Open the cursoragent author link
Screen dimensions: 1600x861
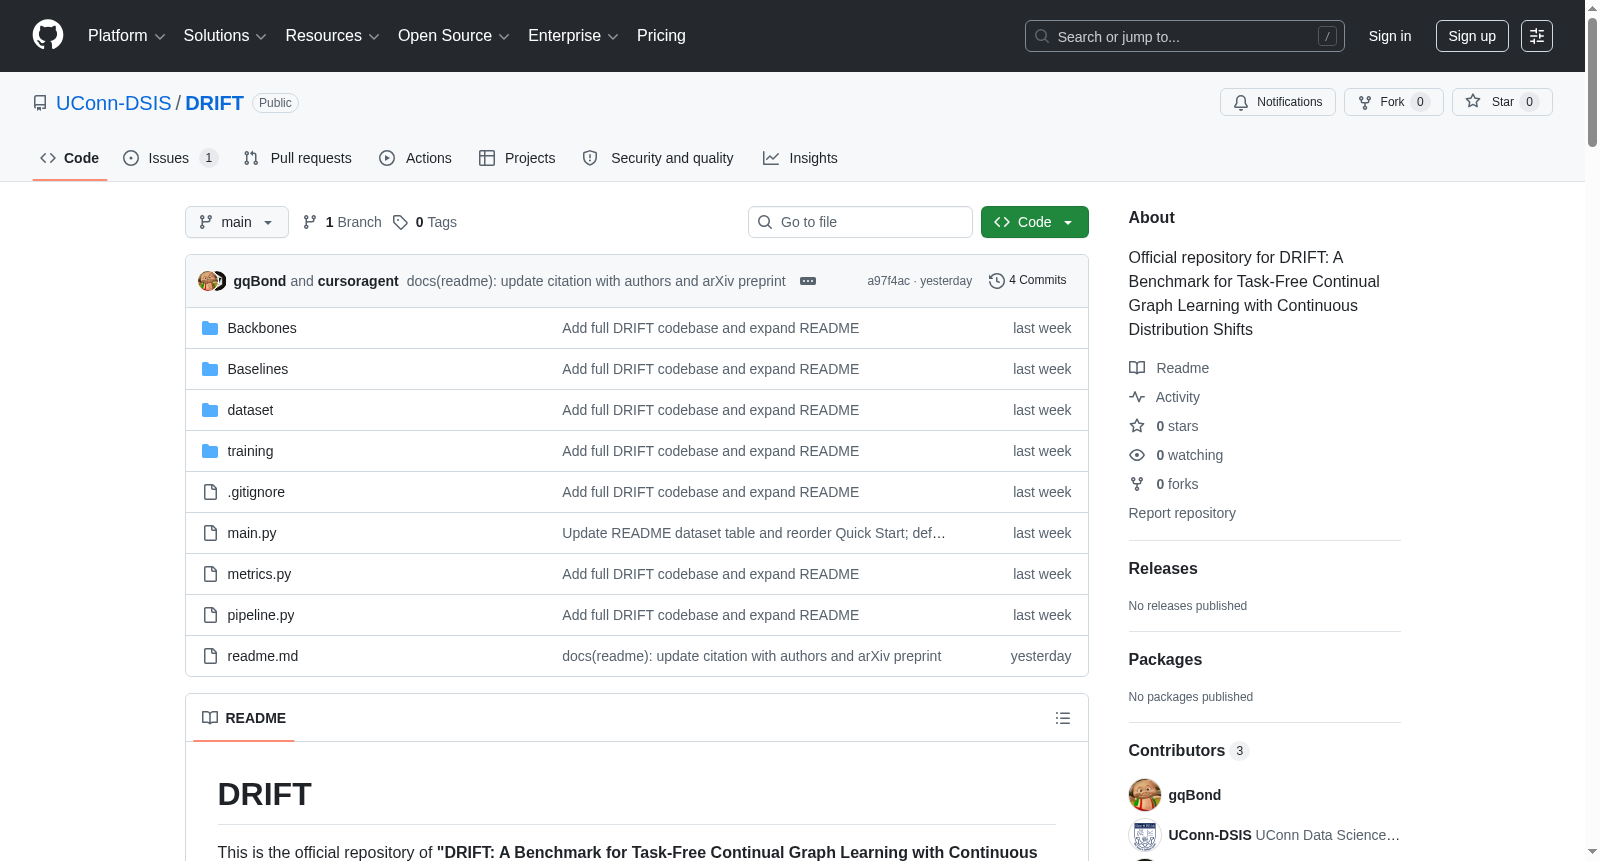358,281
